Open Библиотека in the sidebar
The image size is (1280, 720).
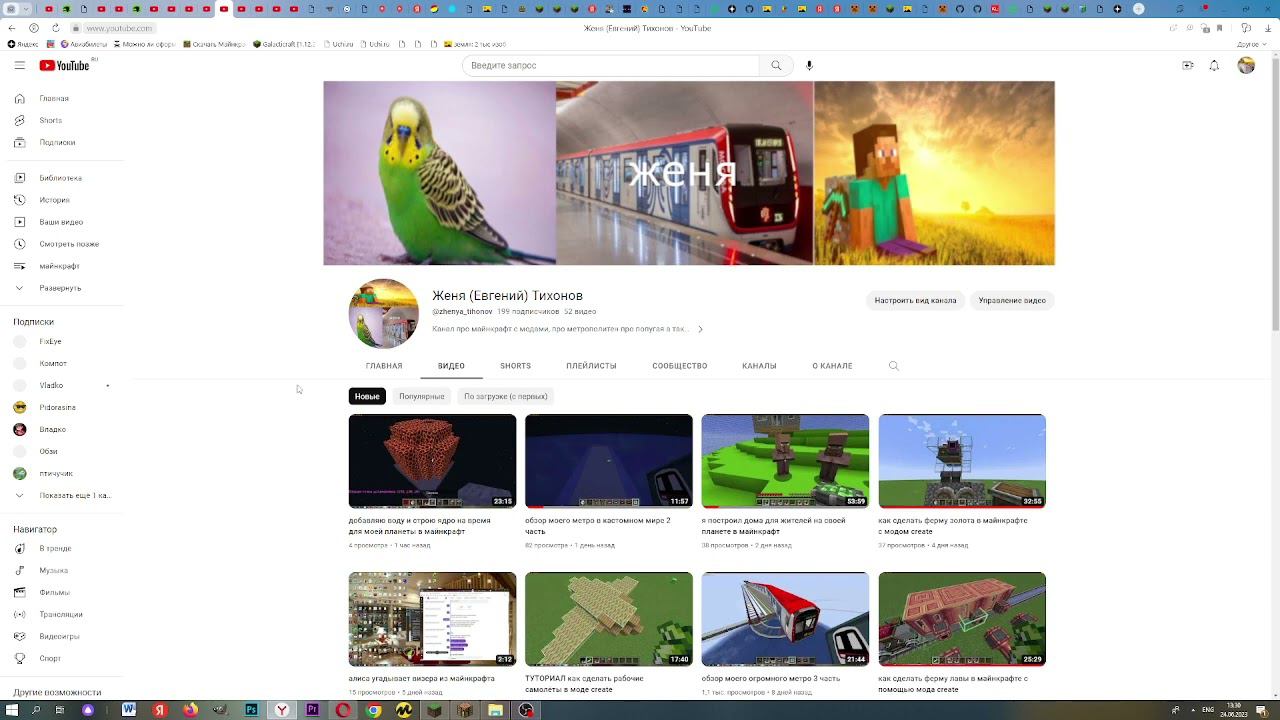[x=62, y=178]
